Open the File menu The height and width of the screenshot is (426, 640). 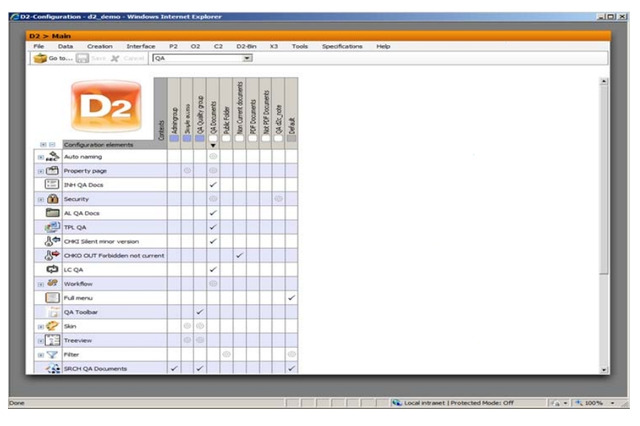(x=39, y=46)
